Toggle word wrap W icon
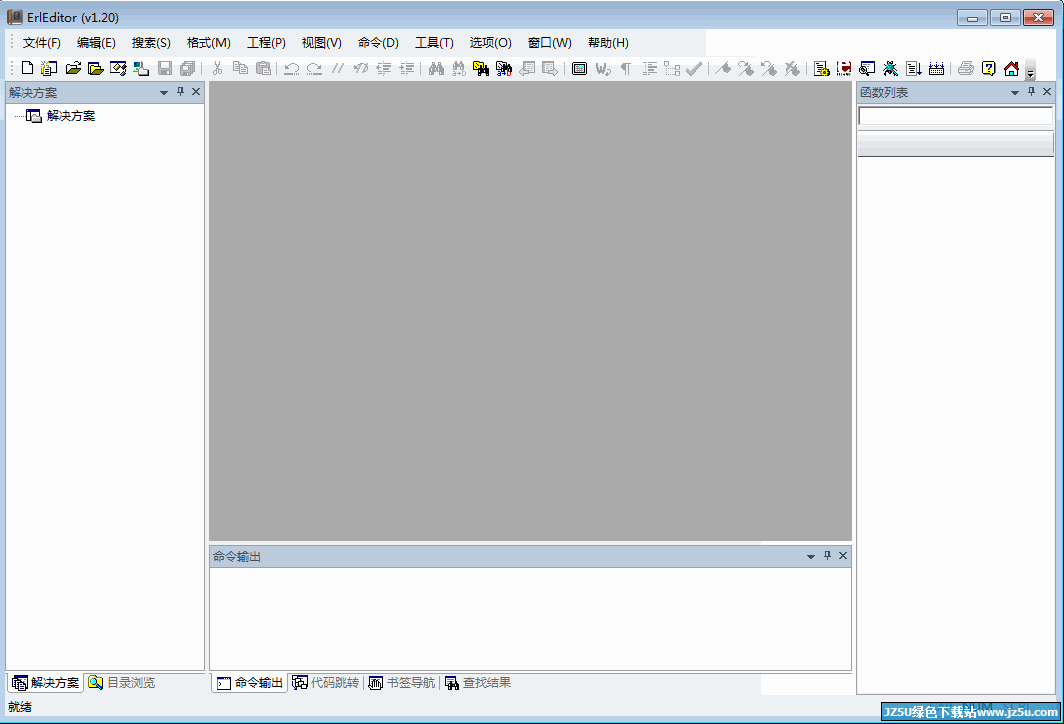Screen dimensions: 1064x724 (x=603, y=68)
